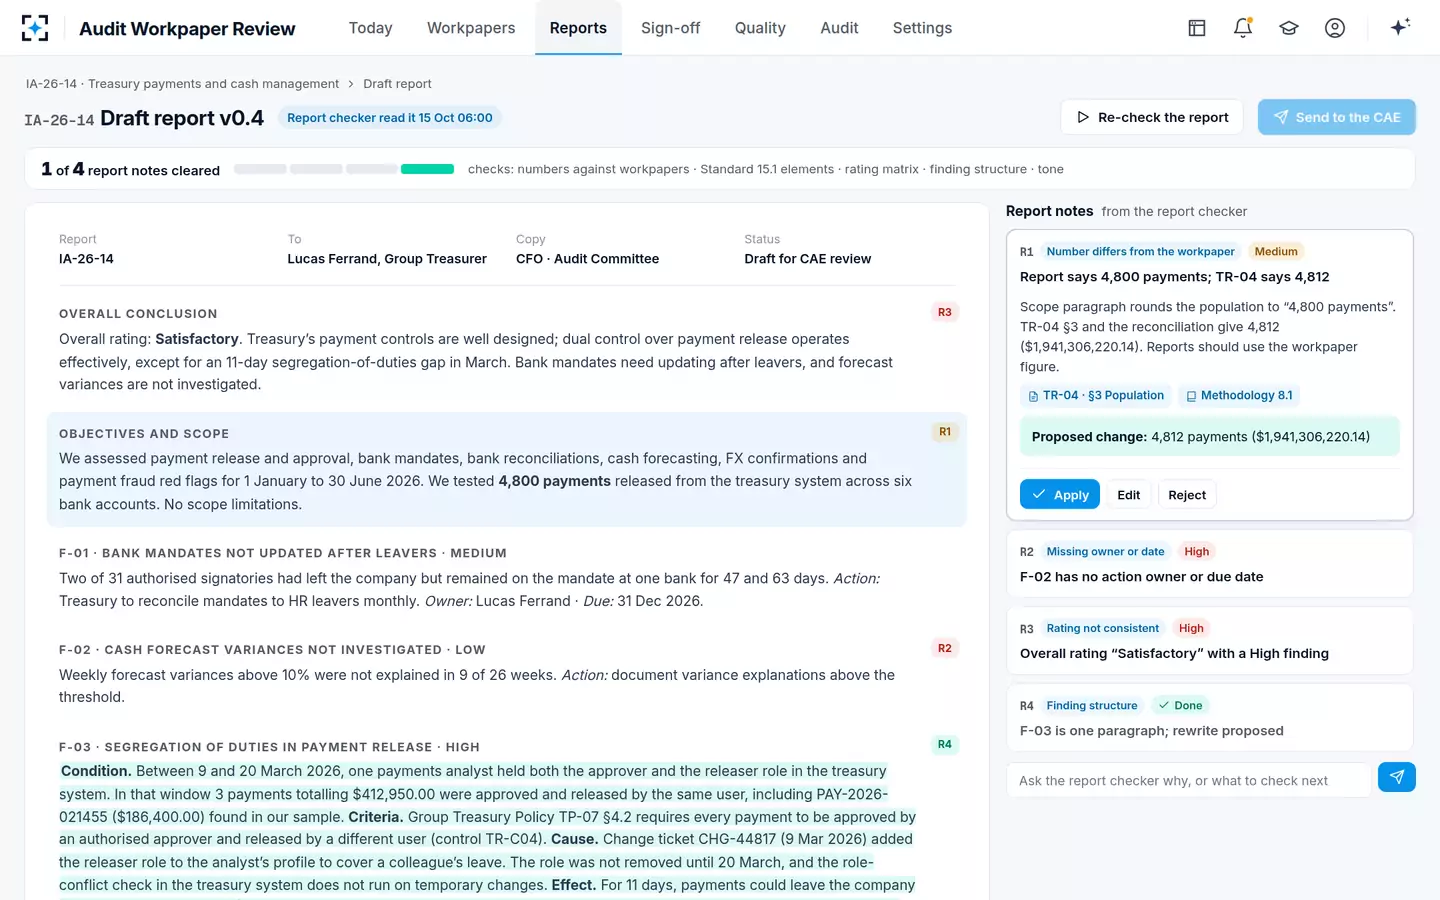The width and height of the screenshot is (1440, 900).
Task: Go to the Sign-off tab
Action: point(670,28)
